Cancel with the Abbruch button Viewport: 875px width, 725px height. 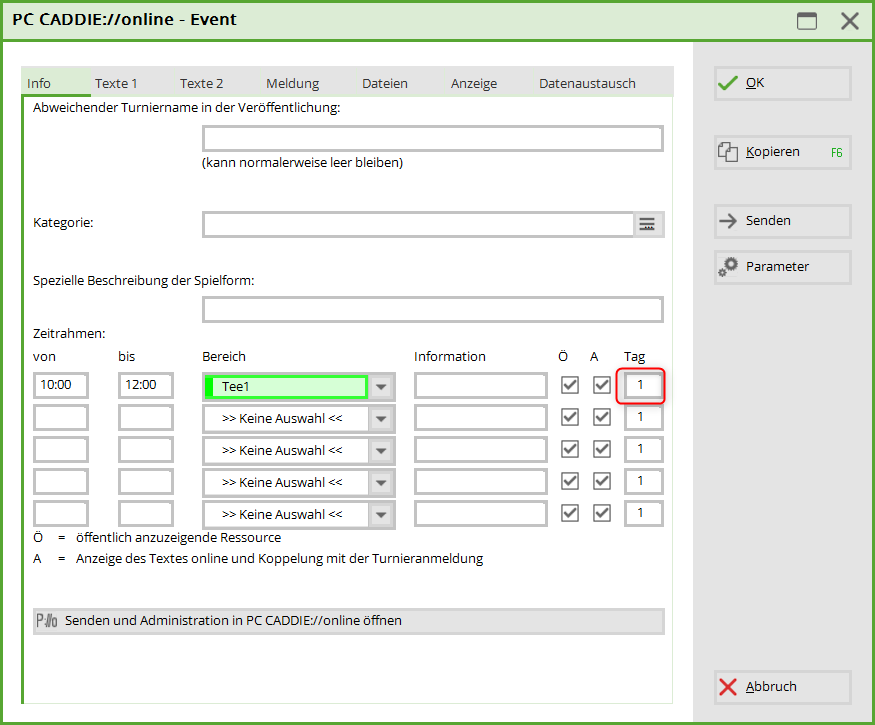(x=782, y=686)
